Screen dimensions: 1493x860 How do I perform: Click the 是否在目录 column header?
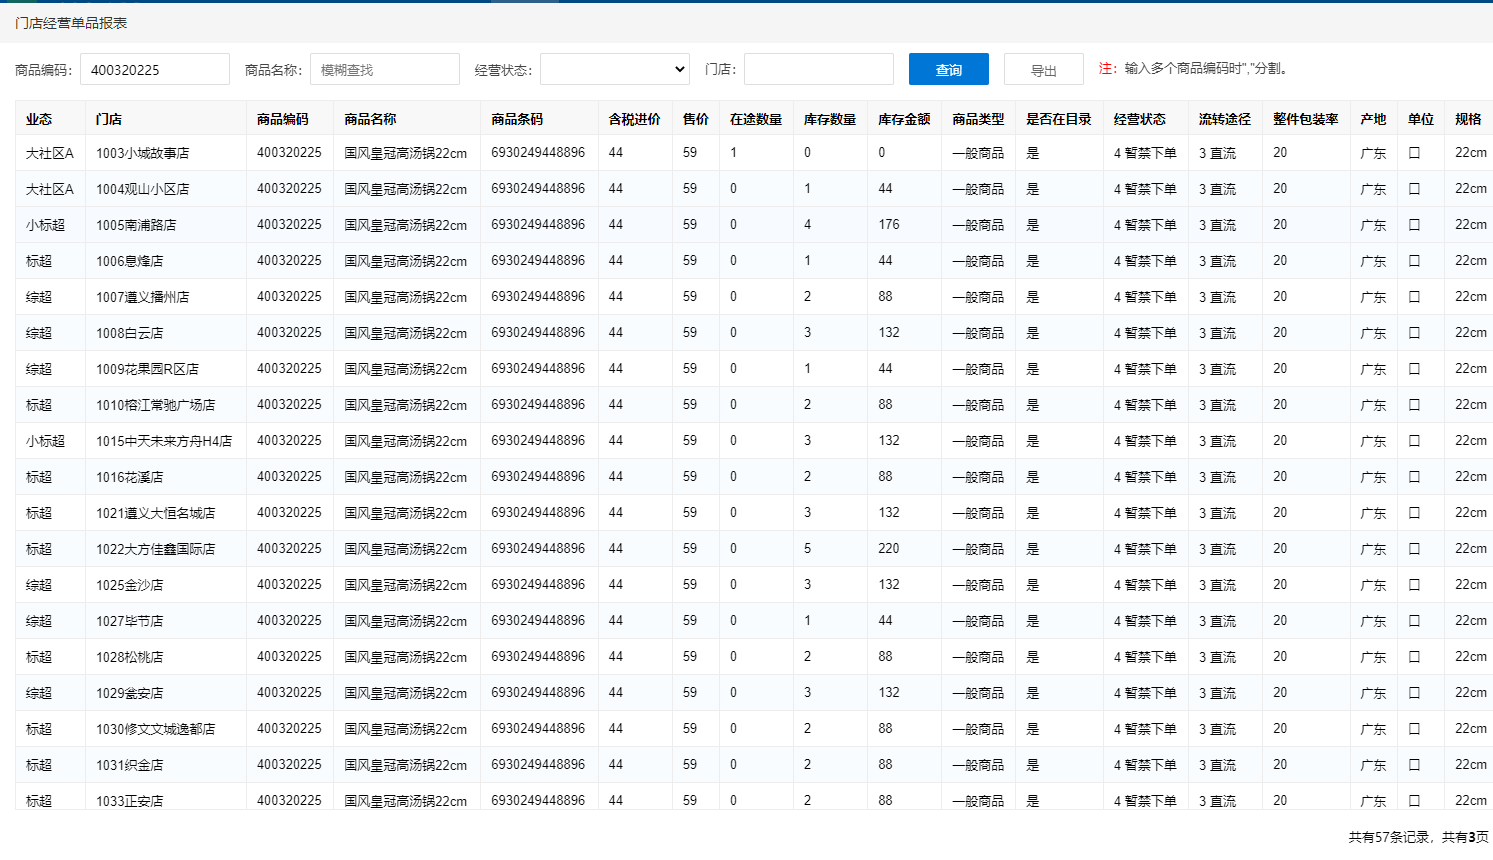1058,119
